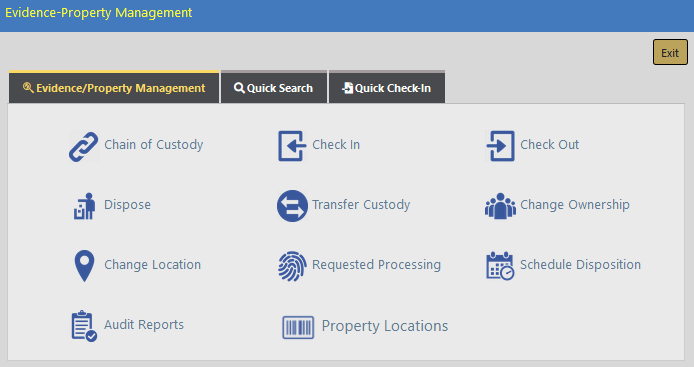This screenshot has height=367, width=694.
Task: Click the Check Out arrow icon
Action: tap(500, 146)
